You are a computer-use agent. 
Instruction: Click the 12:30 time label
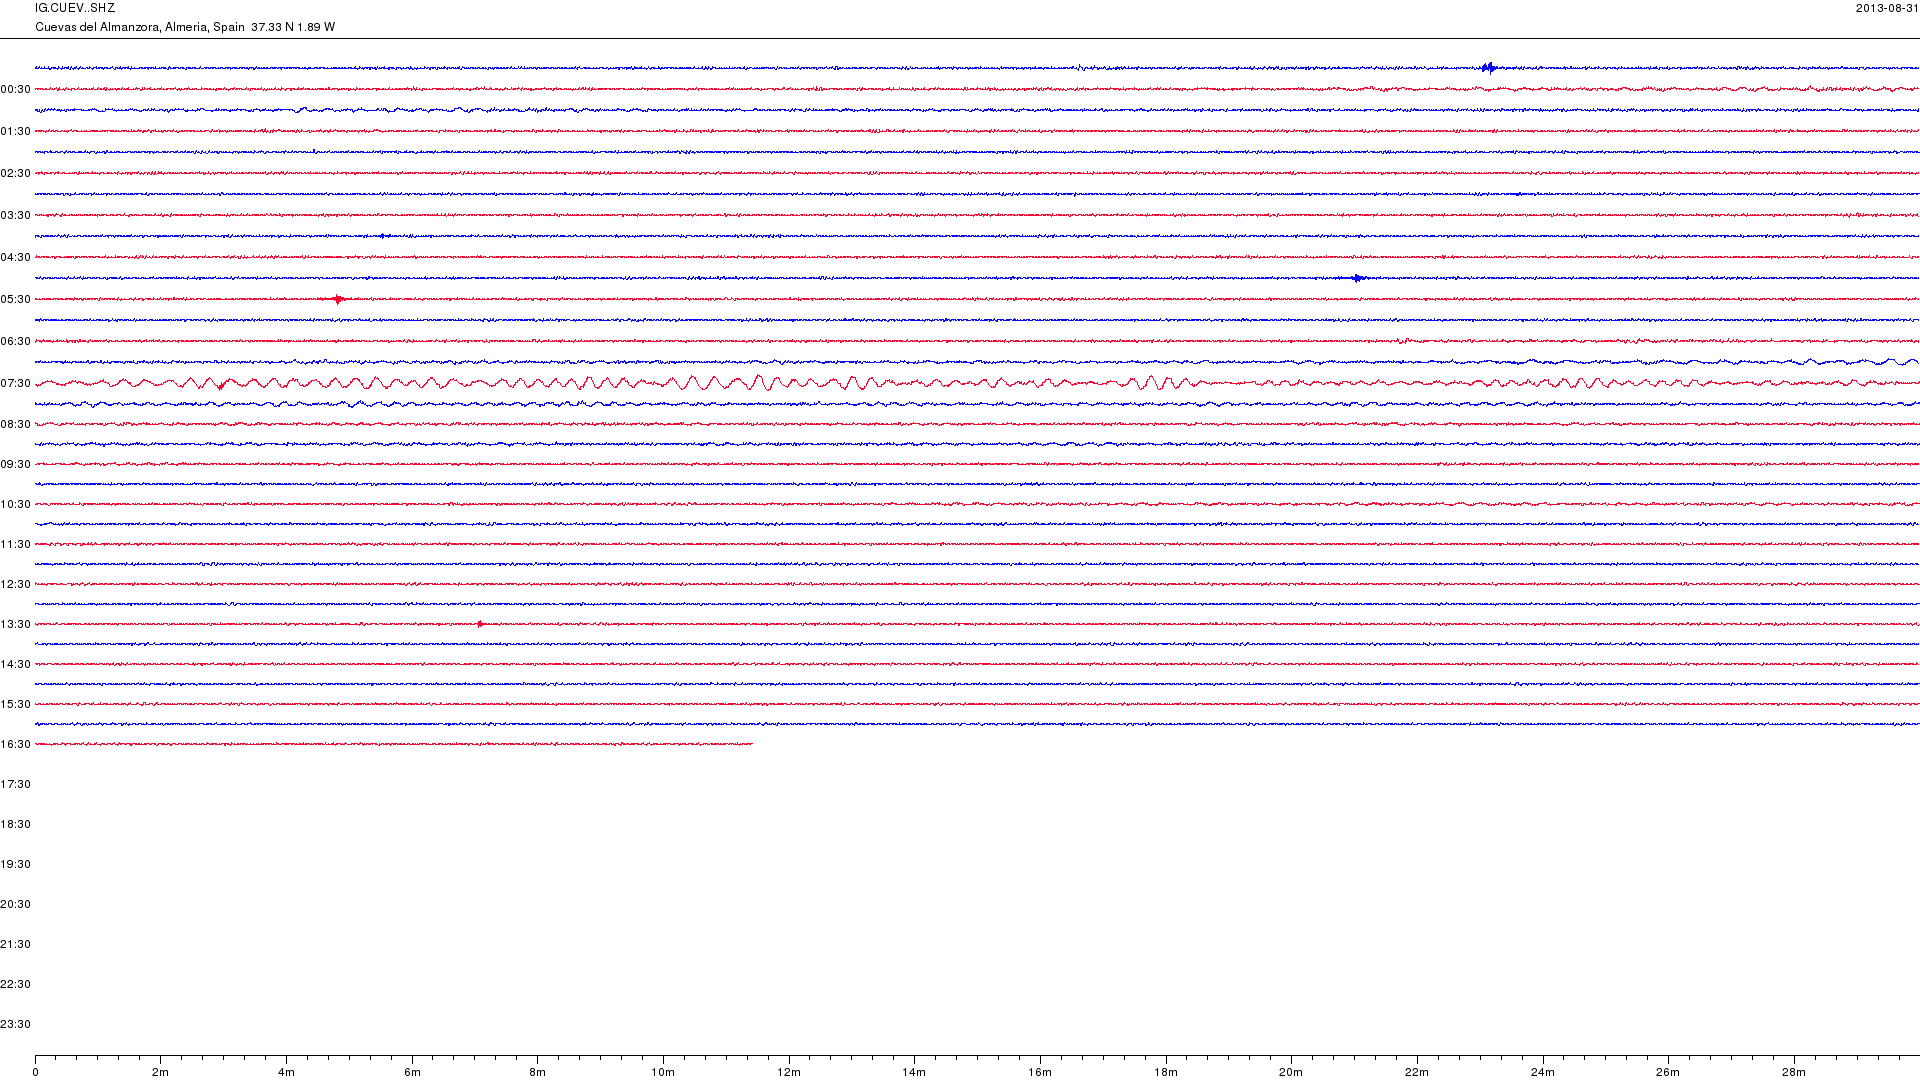pos(16,585)
